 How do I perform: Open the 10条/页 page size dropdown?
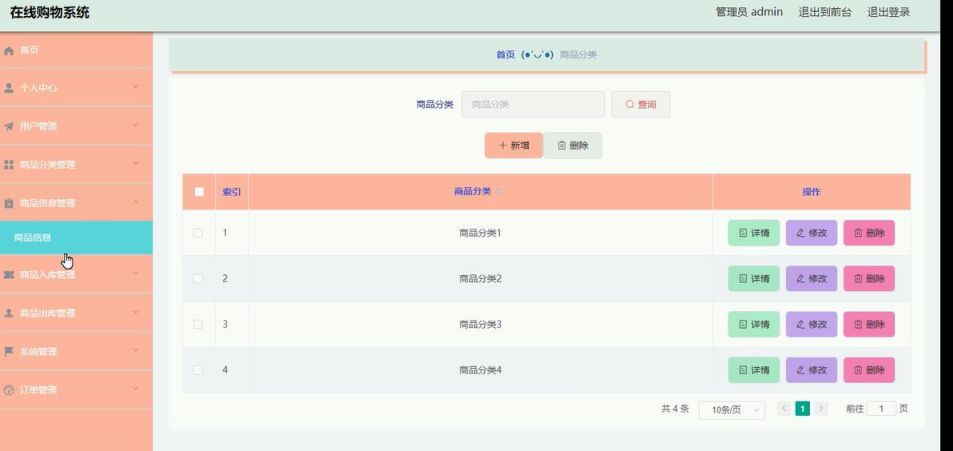(x=731, y=410)
